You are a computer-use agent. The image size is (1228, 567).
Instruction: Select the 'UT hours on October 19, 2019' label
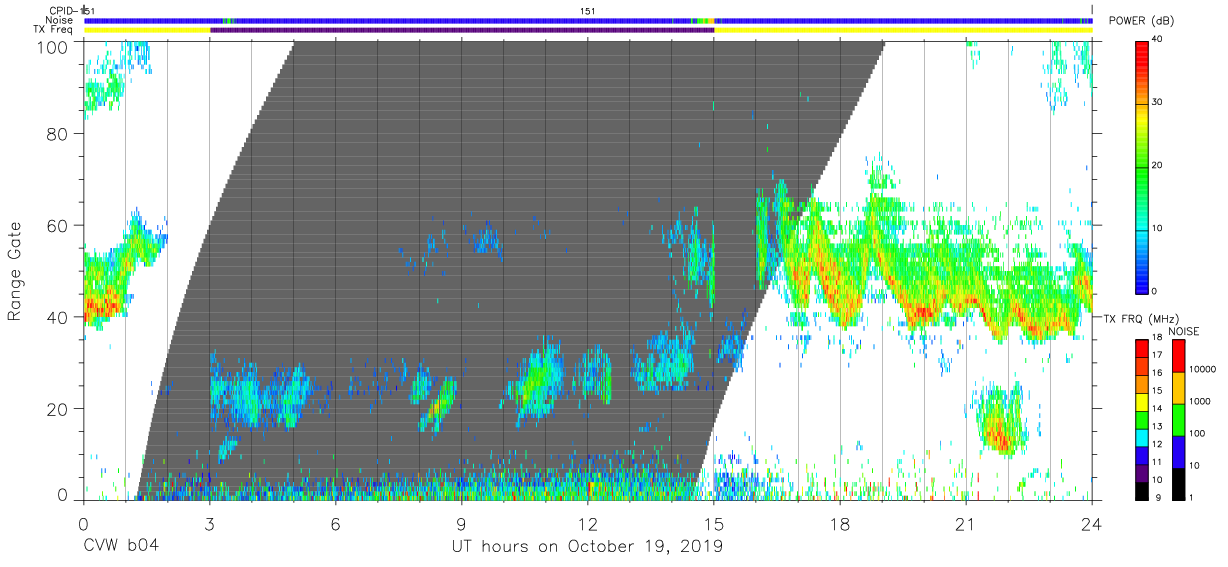587,547
